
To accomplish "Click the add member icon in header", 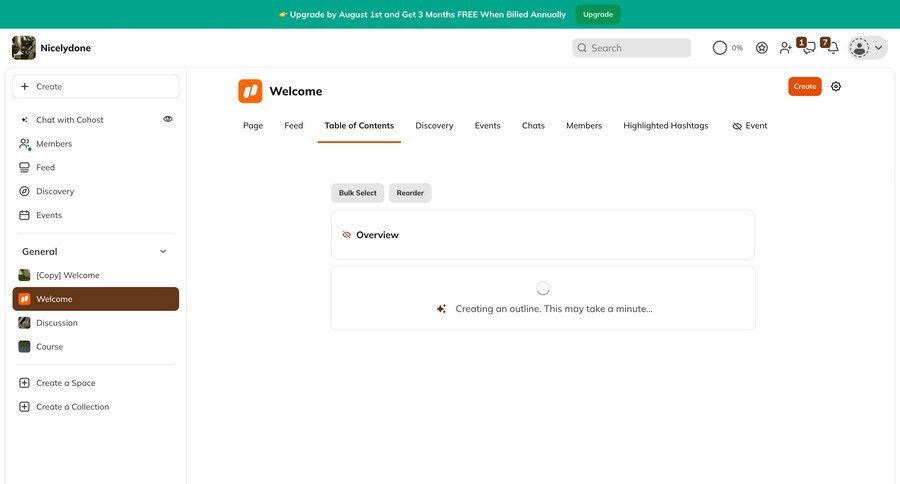I will click(785, 48).
